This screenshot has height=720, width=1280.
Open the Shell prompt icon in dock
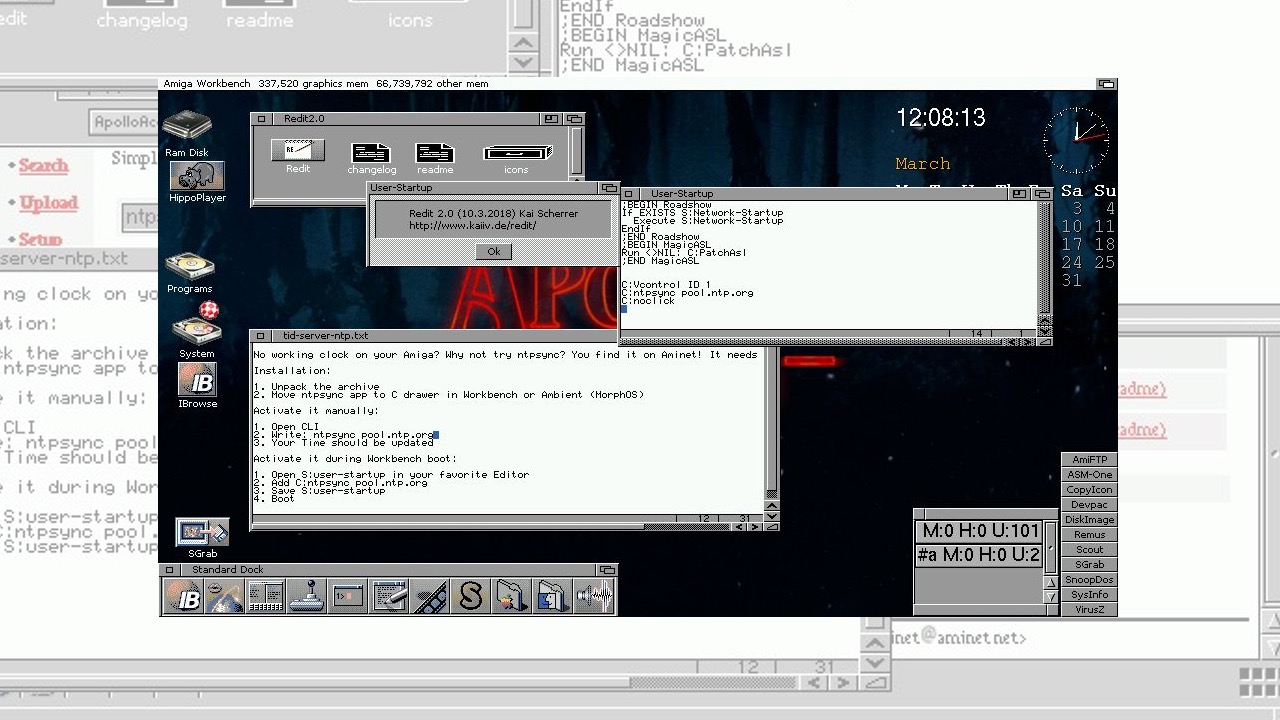tap(348, 597)
